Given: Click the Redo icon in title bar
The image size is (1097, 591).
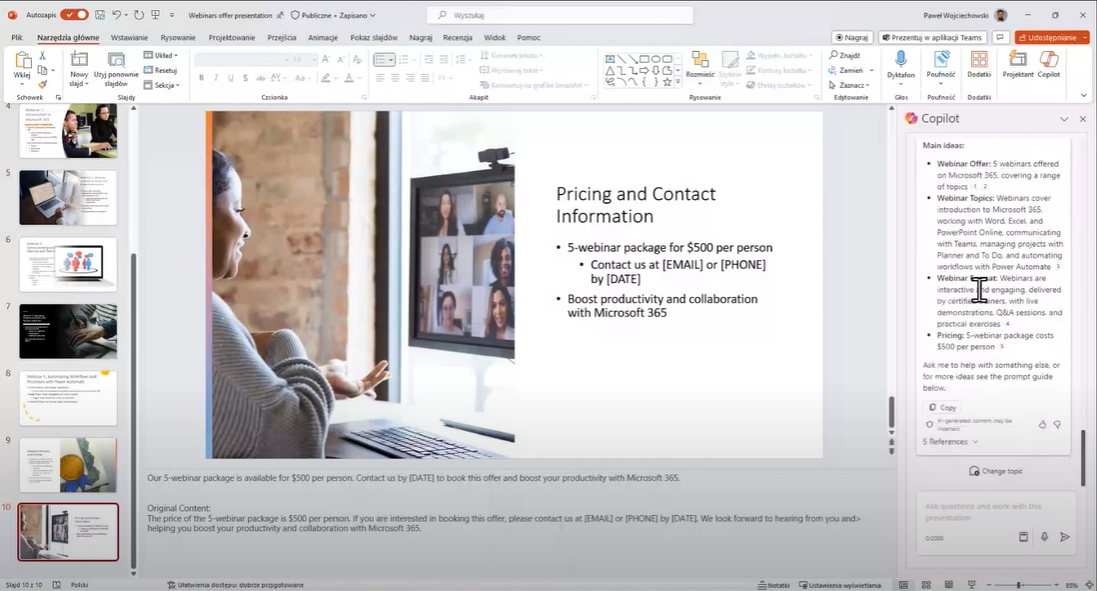Looking at the screenshot, I should point(139,15).
